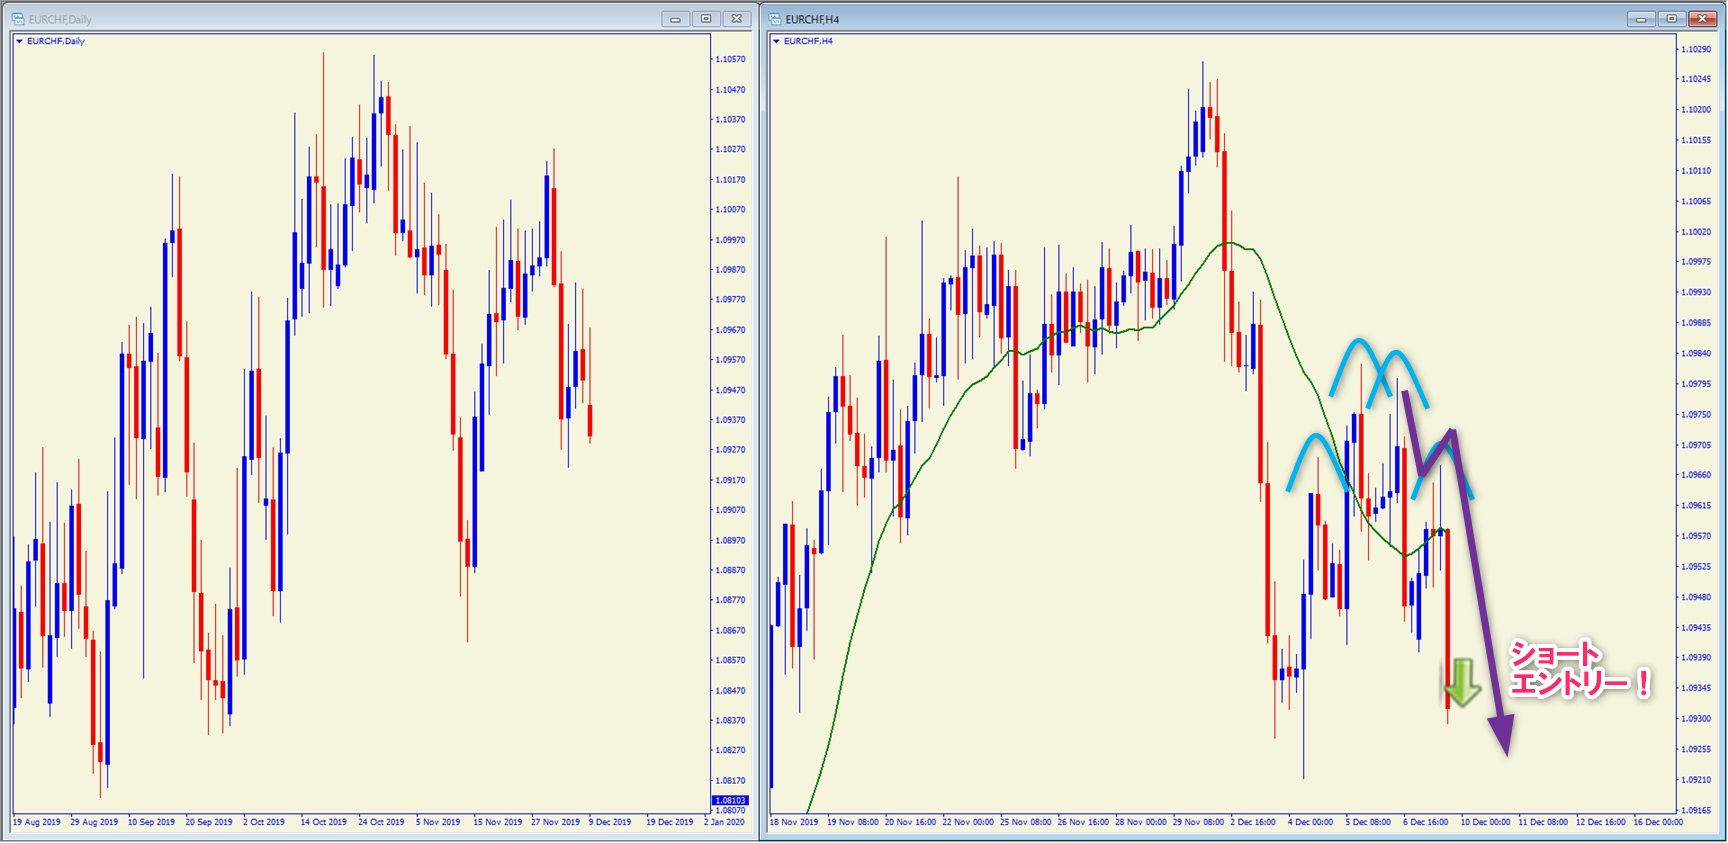Click the 22 Nov 00:00 time label
Viewport: 1728px width, 843px height.
point(968,823)
